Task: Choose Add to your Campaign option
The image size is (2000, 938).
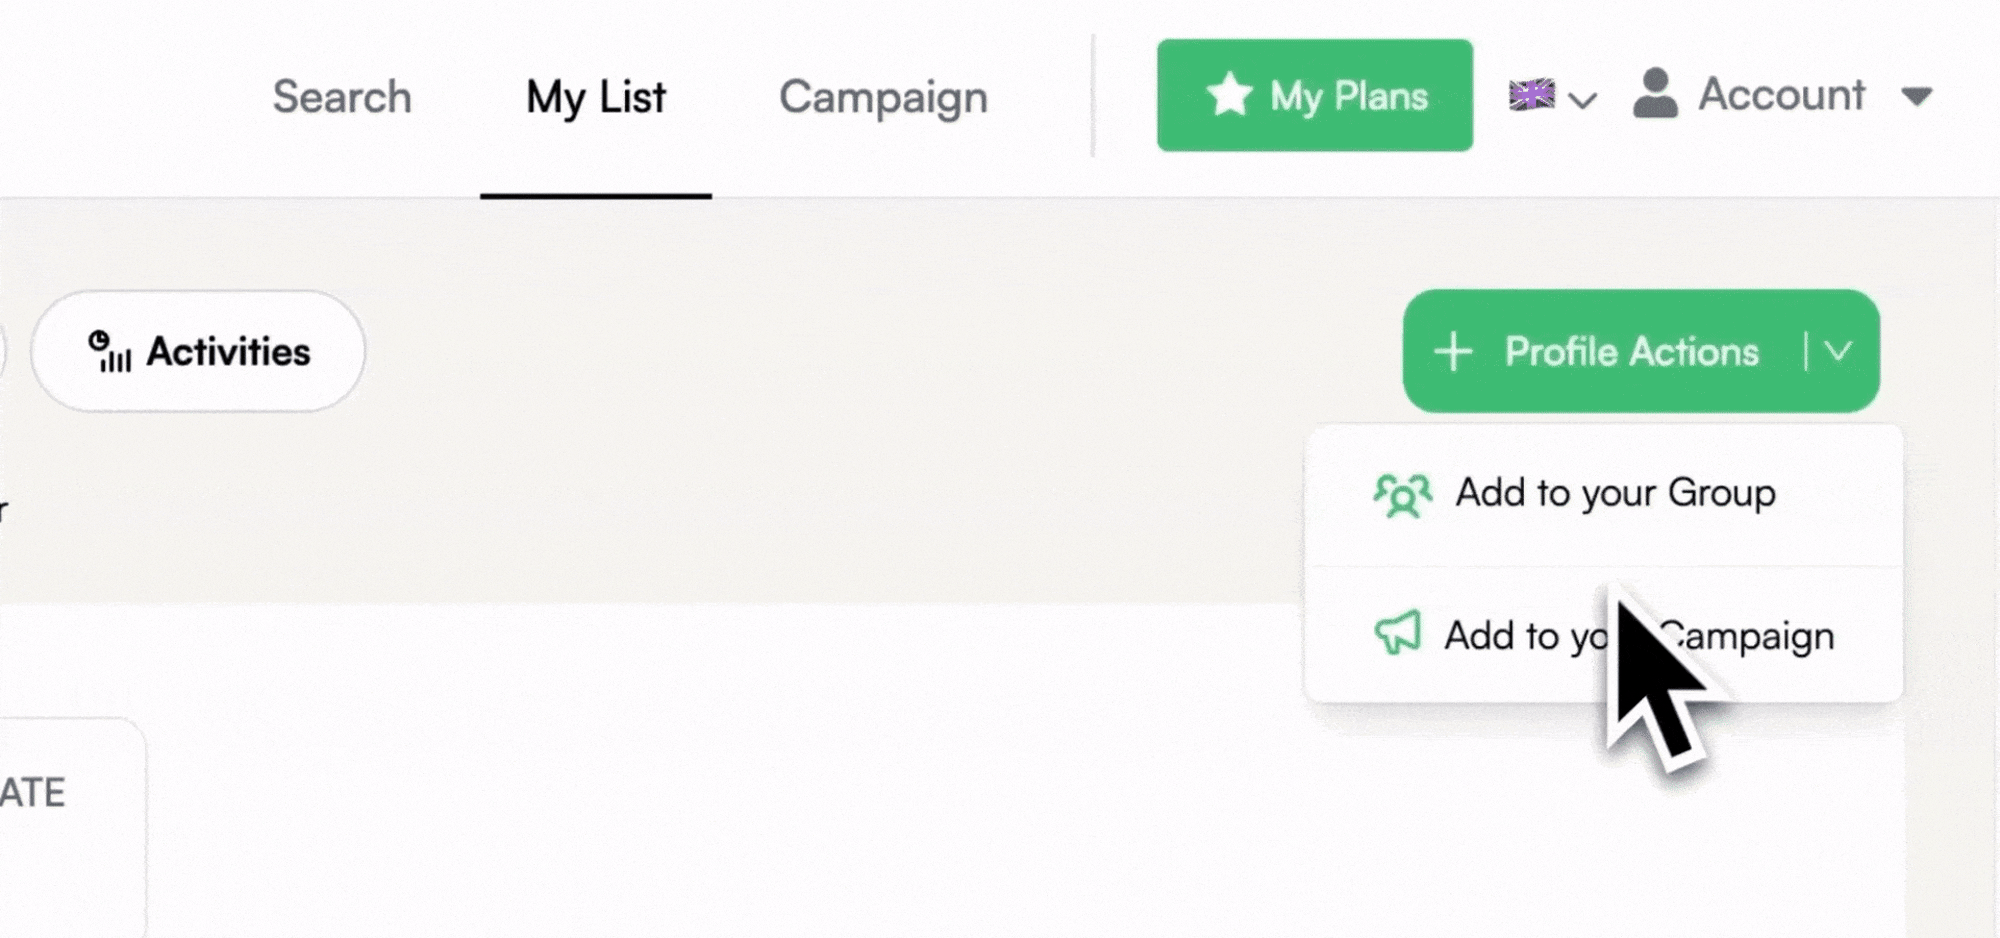Action: pyautogui.click(x=1604, y=634)
